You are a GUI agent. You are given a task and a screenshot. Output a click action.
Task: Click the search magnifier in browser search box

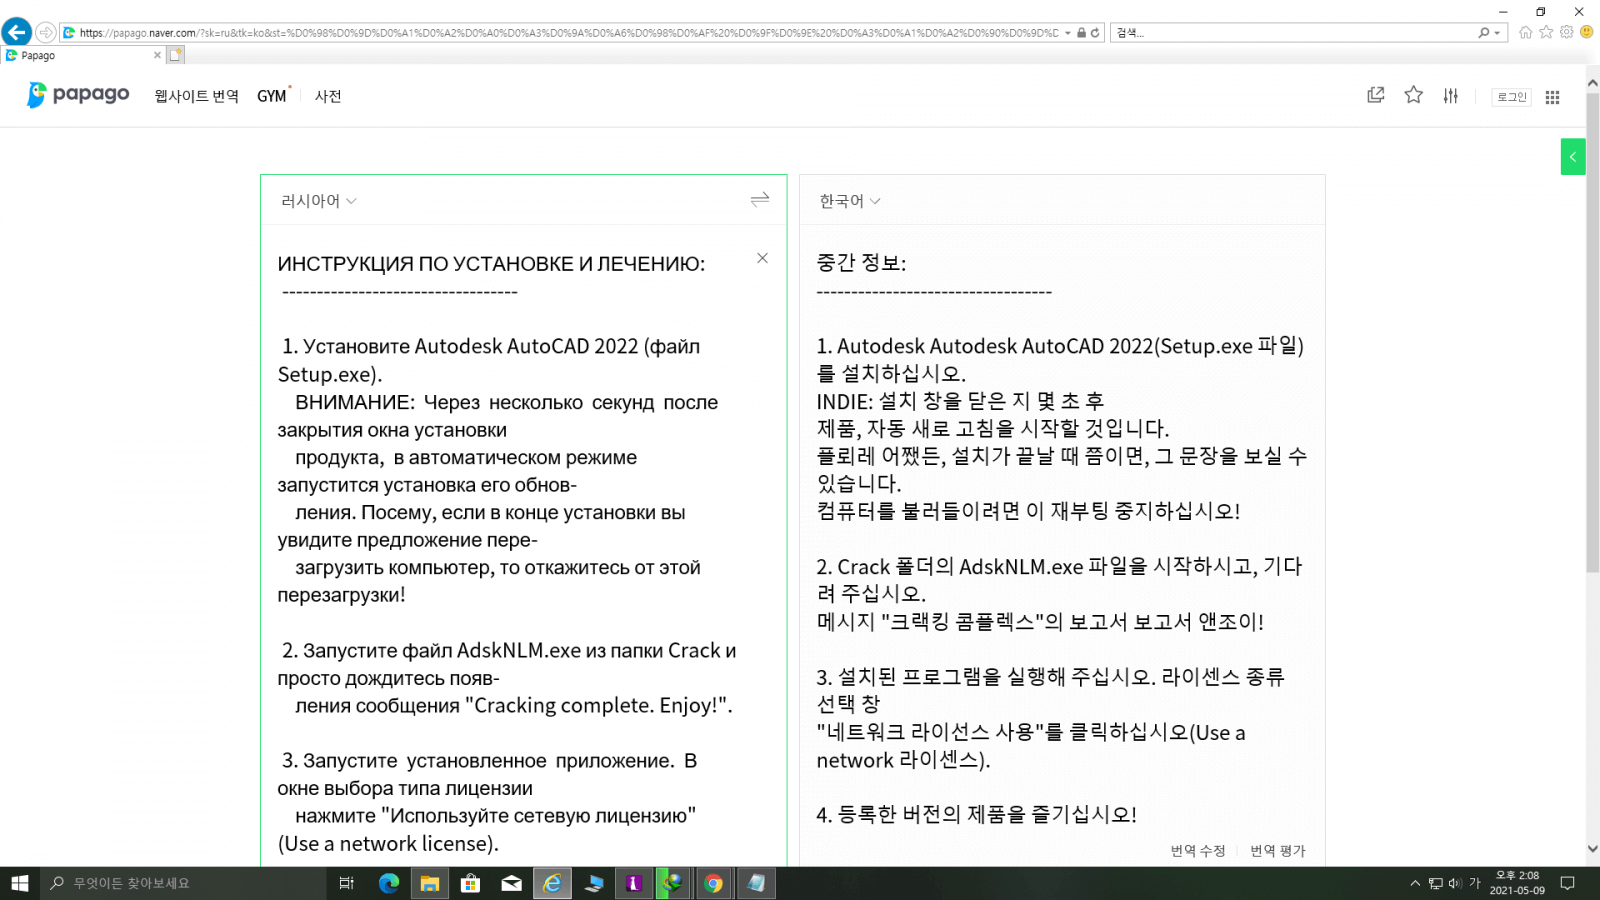tap(1484, 33)
